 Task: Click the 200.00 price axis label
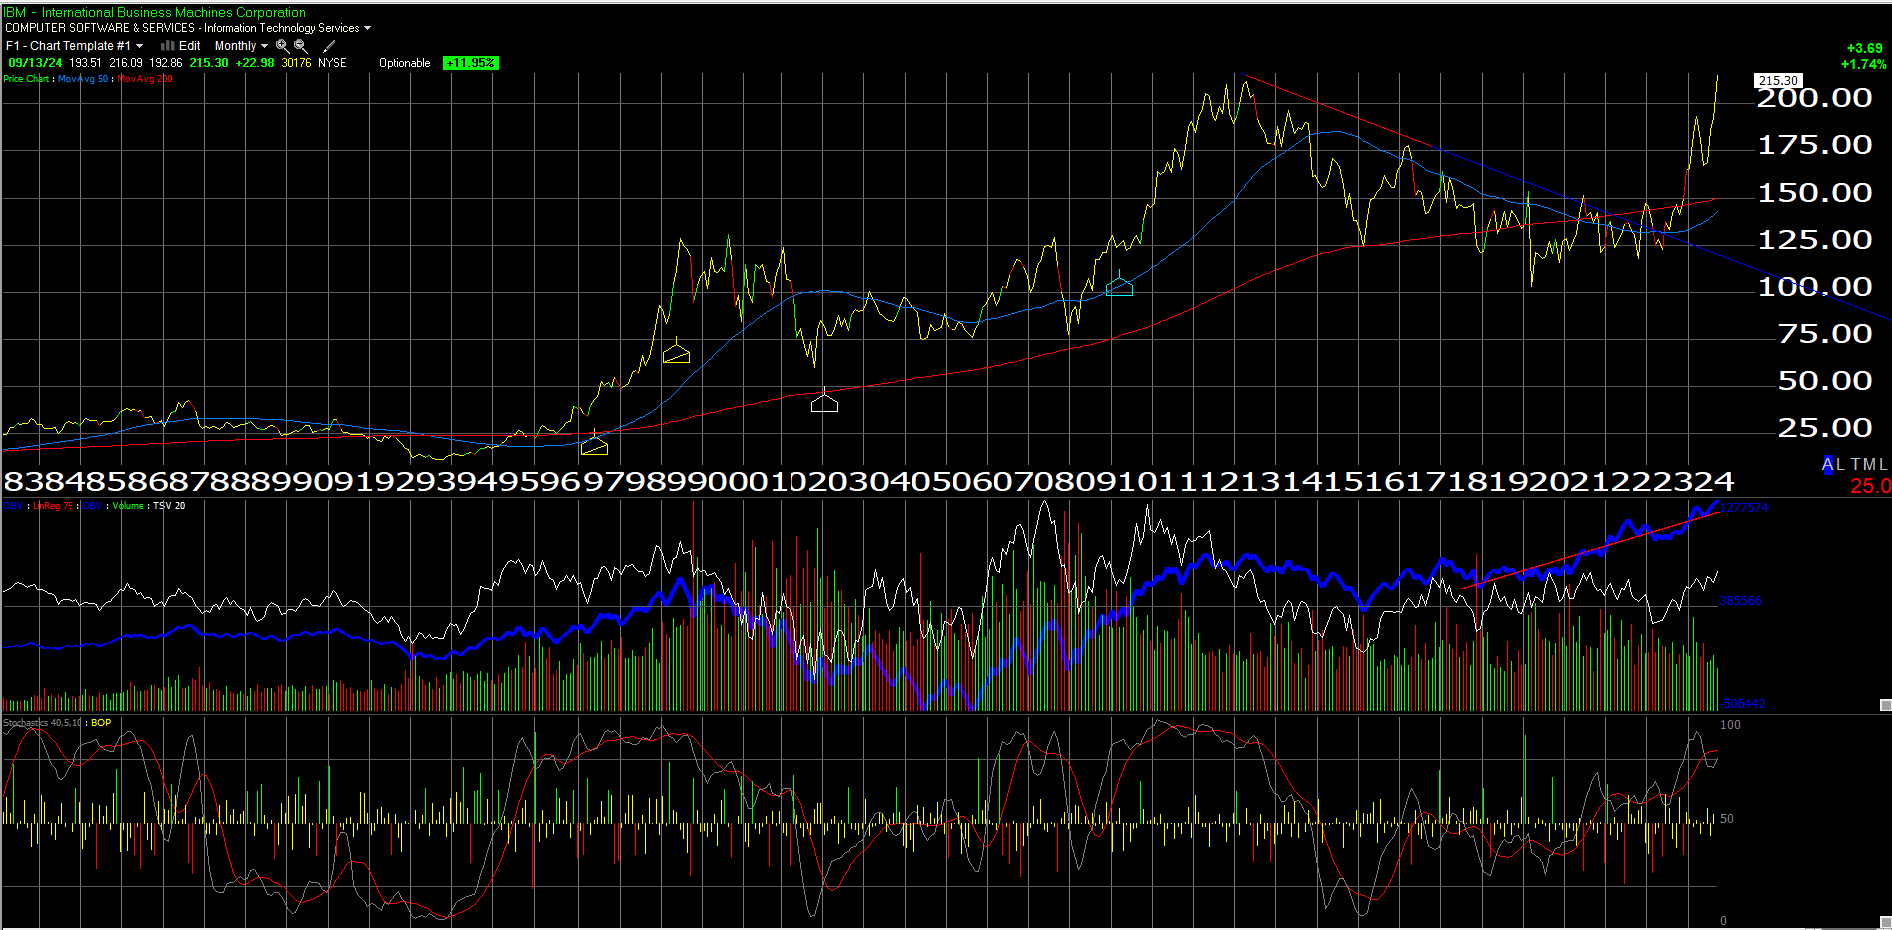point(1814,98)
